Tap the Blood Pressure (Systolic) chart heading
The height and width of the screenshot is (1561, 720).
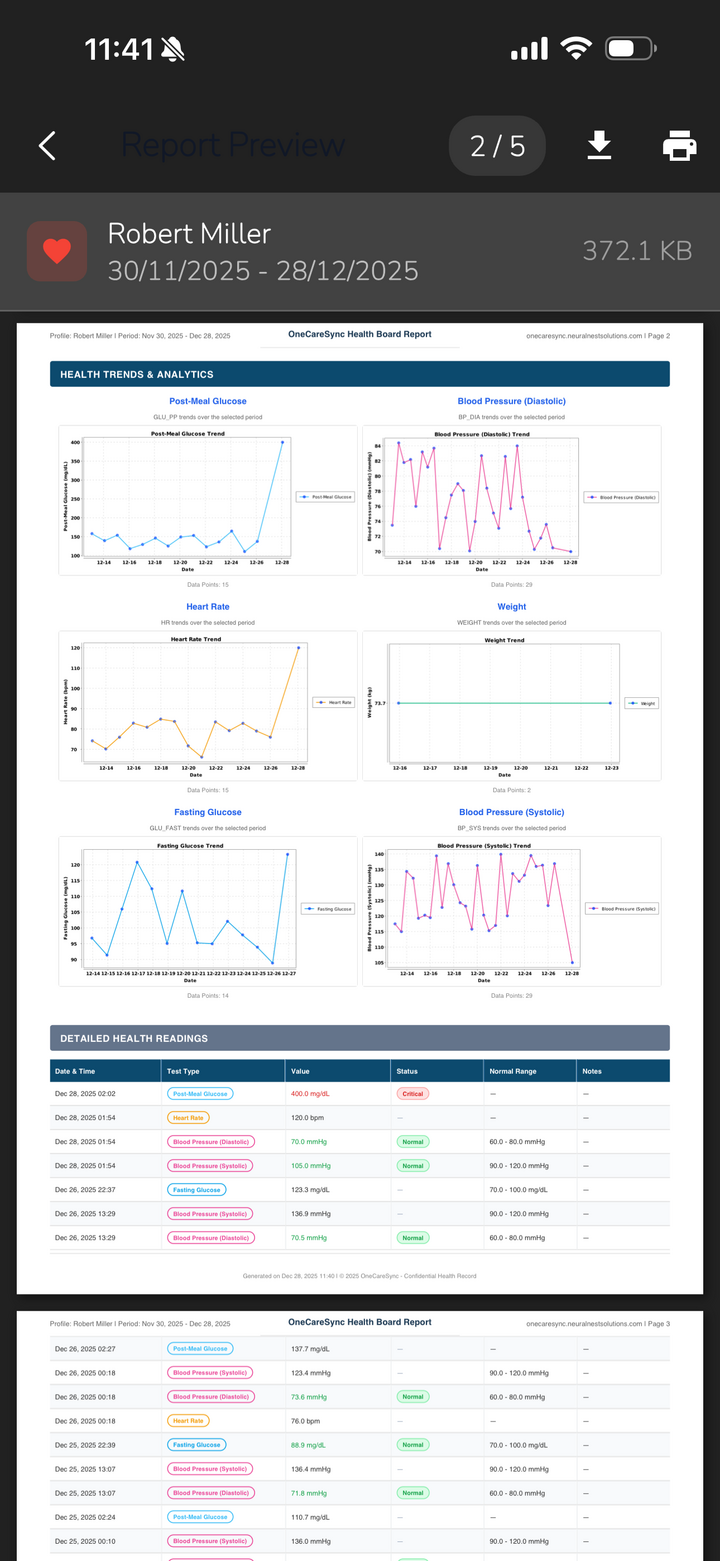(512, 812)
